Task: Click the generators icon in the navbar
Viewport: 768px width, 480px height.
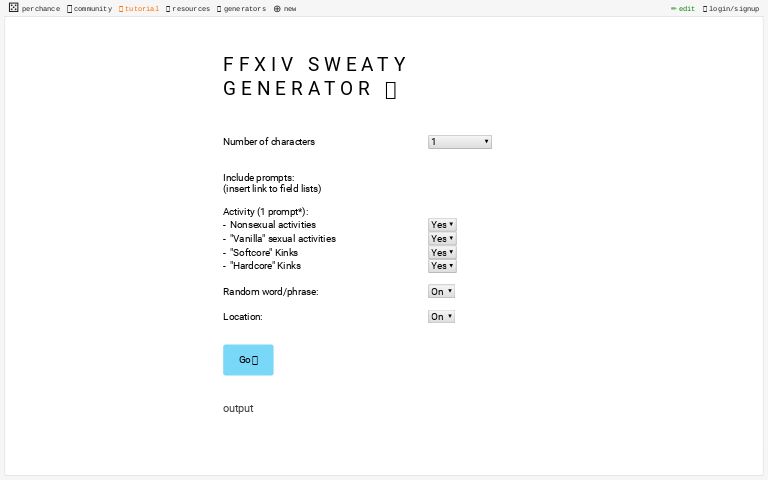Action: pyautogui.click(x=219, y=9)
